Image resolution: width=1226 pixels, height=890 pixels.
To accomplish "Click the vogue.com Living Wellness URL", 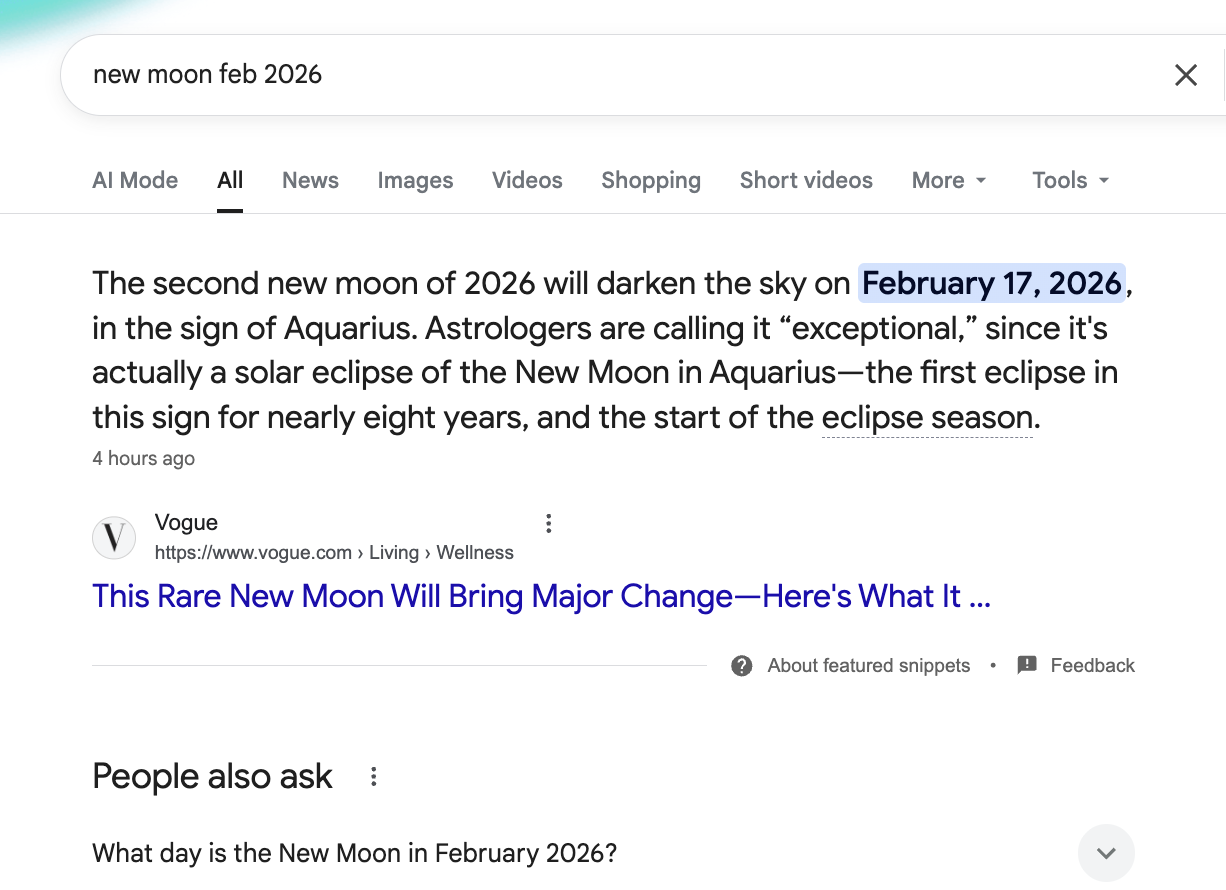I will click(334, 553).
